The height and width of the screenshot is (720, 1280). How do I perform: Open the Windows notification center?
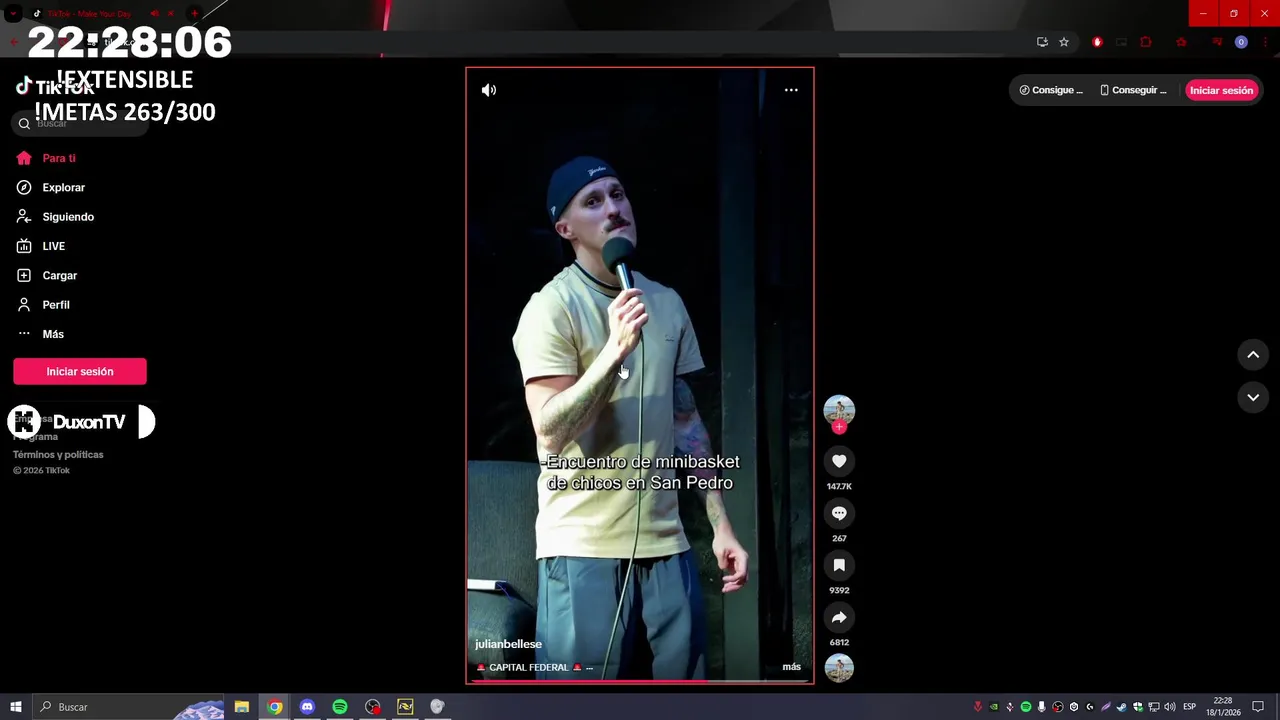[x=1258, y=707]
